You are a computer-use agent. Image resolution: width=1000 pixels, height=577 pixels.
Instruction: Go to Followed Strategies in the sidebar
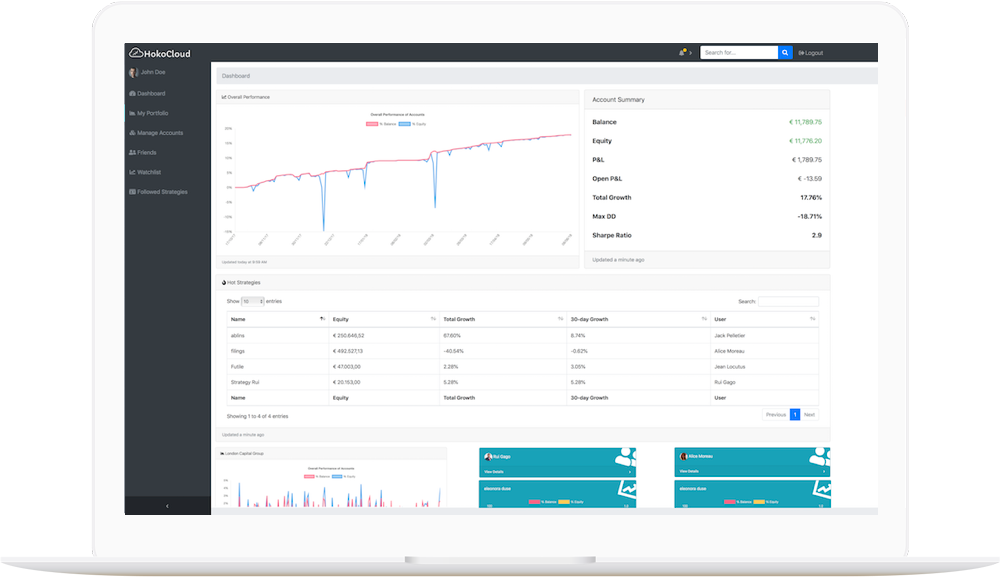click(x=162, y=192)
